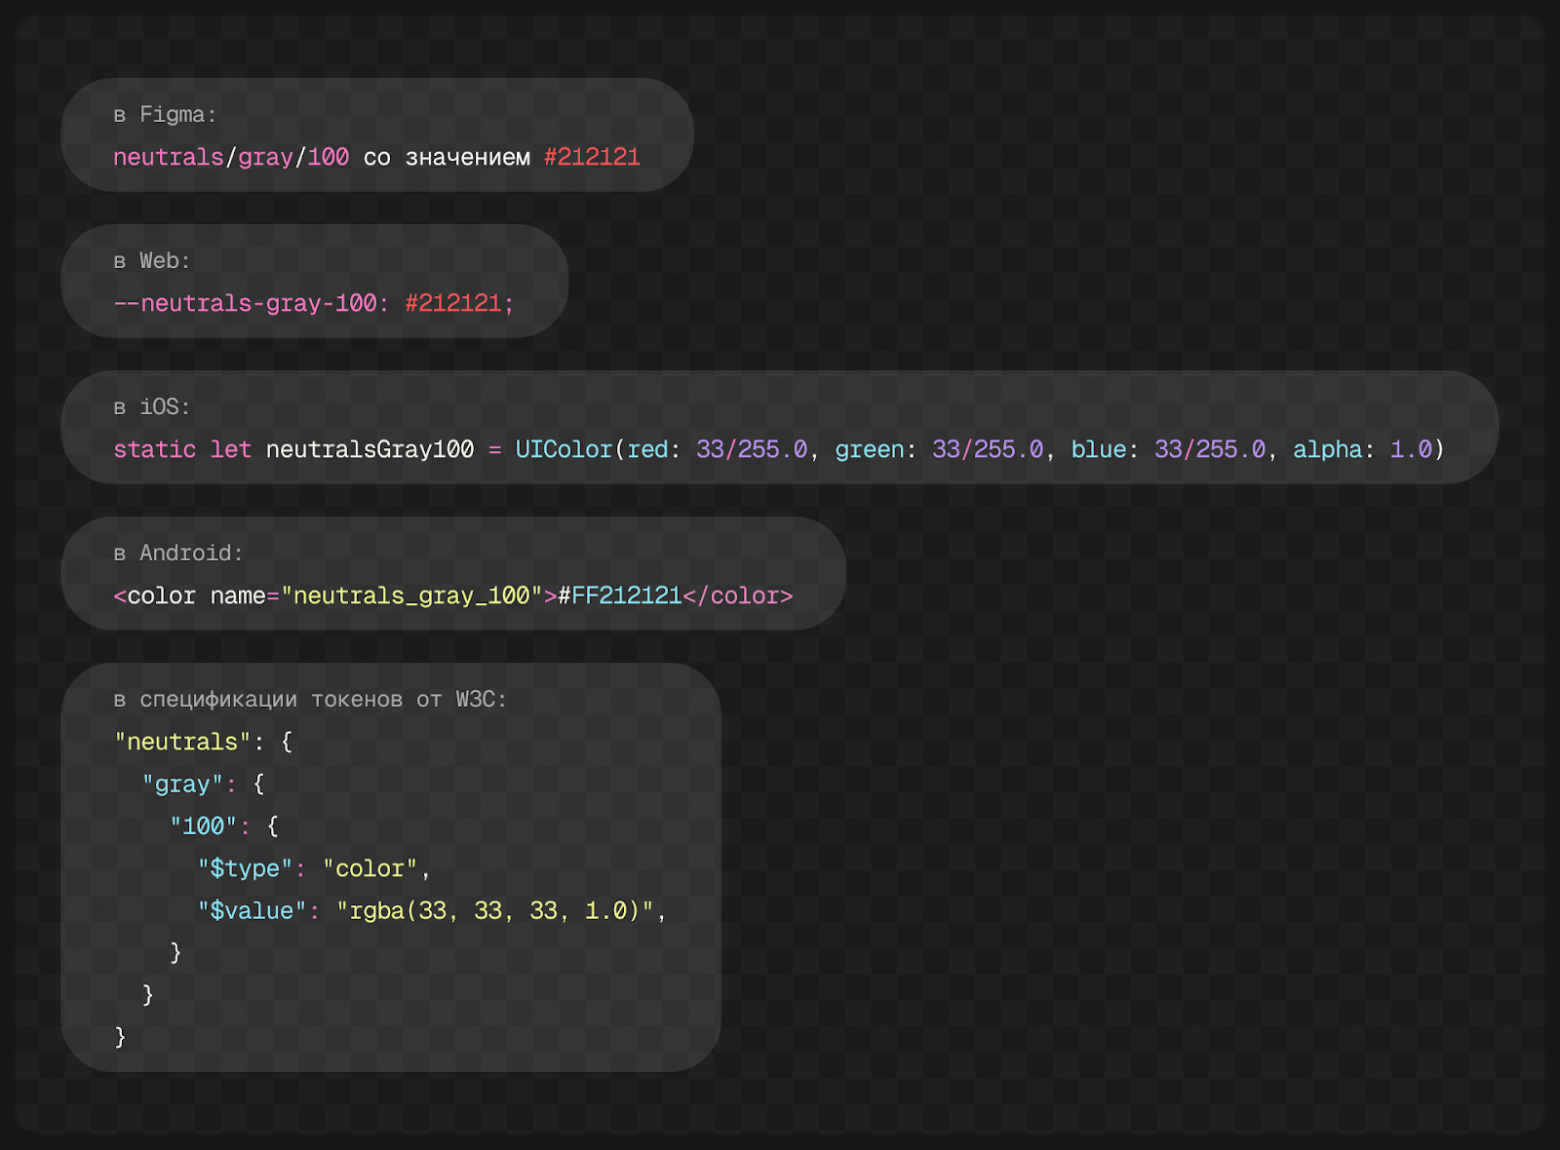The width and height of the screenshot is (1560, 1150).
Task: Click the opening "<color" tag in the Android block
Action: tap(155, 596)
